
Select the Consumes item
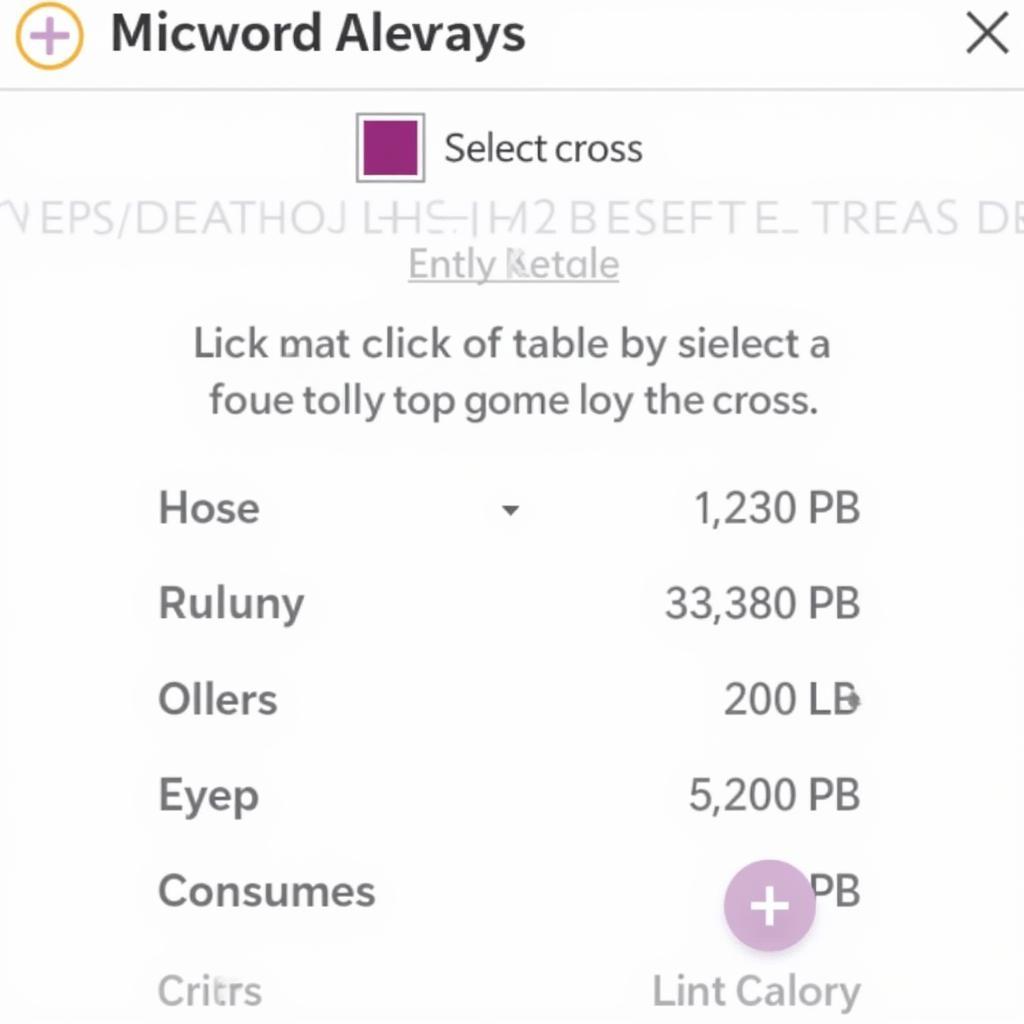pyautogui.click(x=266, y=891)
